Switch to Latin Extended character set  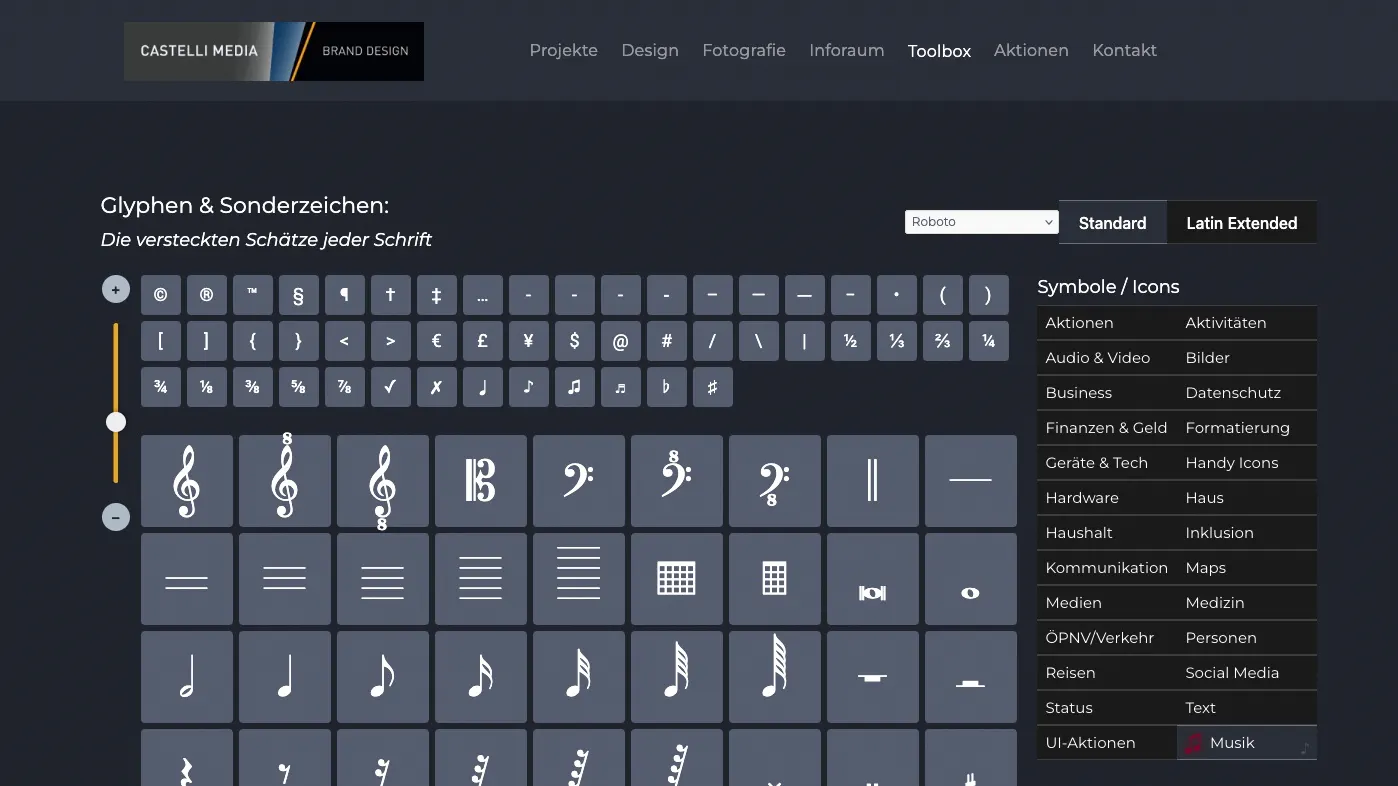tap(1241, 223)
